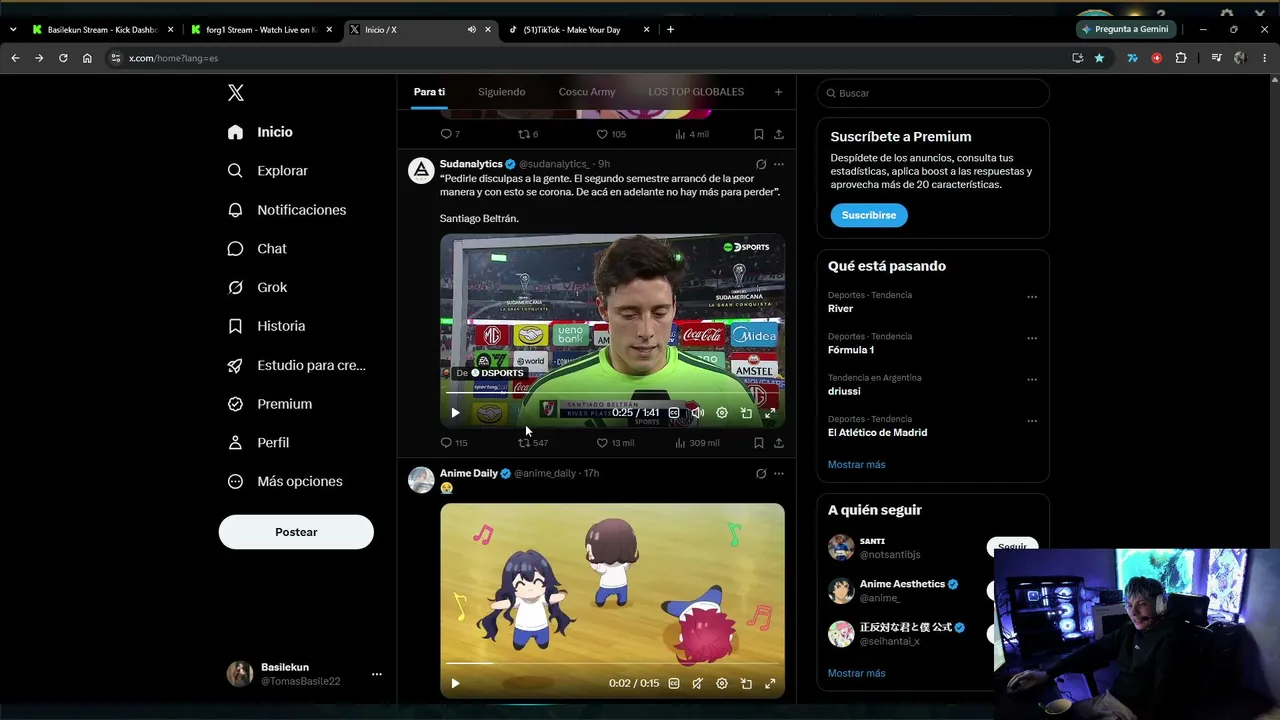Screen dimensions: 1280x720
Task: Seek the Sudanalytics video progress bar
Action: (x=612, y=393)
